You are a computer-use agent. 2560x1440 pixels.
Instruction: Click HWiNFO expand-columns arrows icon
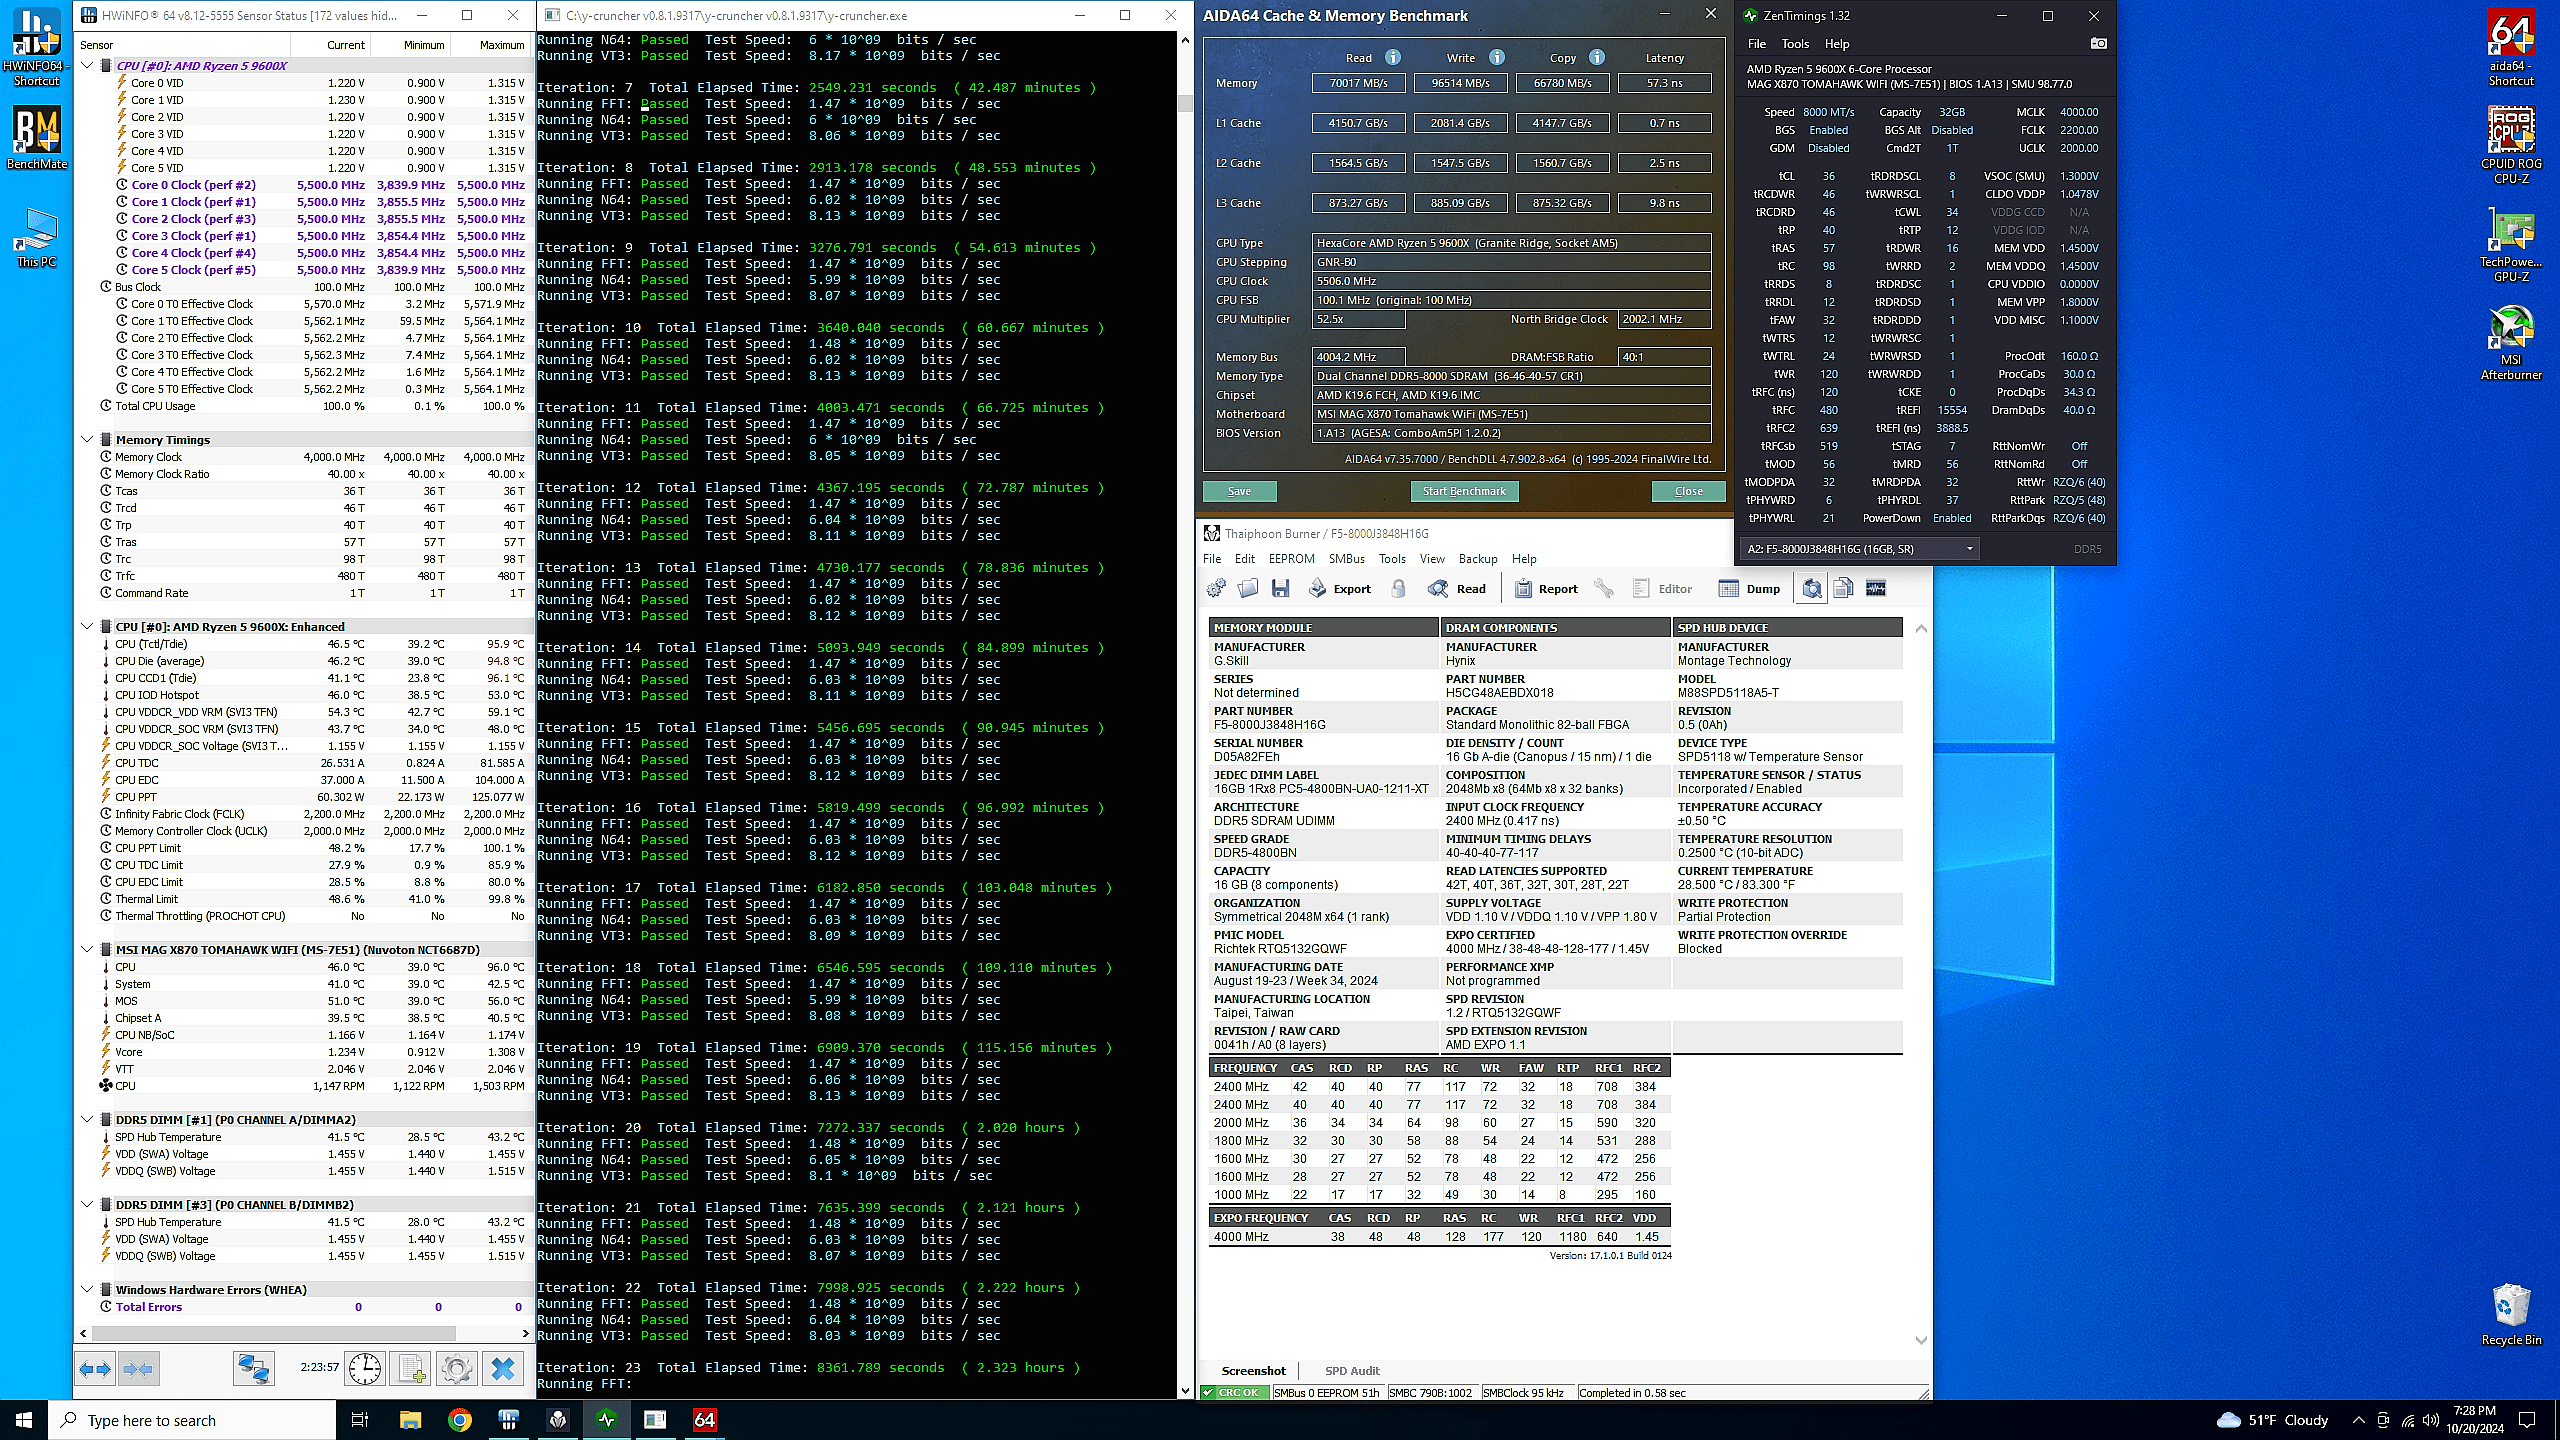pos(96,1368)
